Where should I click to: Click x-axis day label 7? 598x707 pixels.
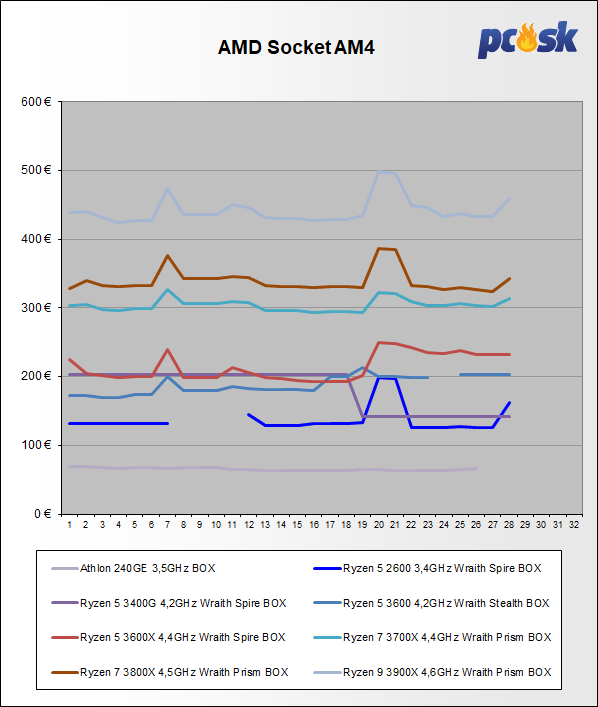167,525
